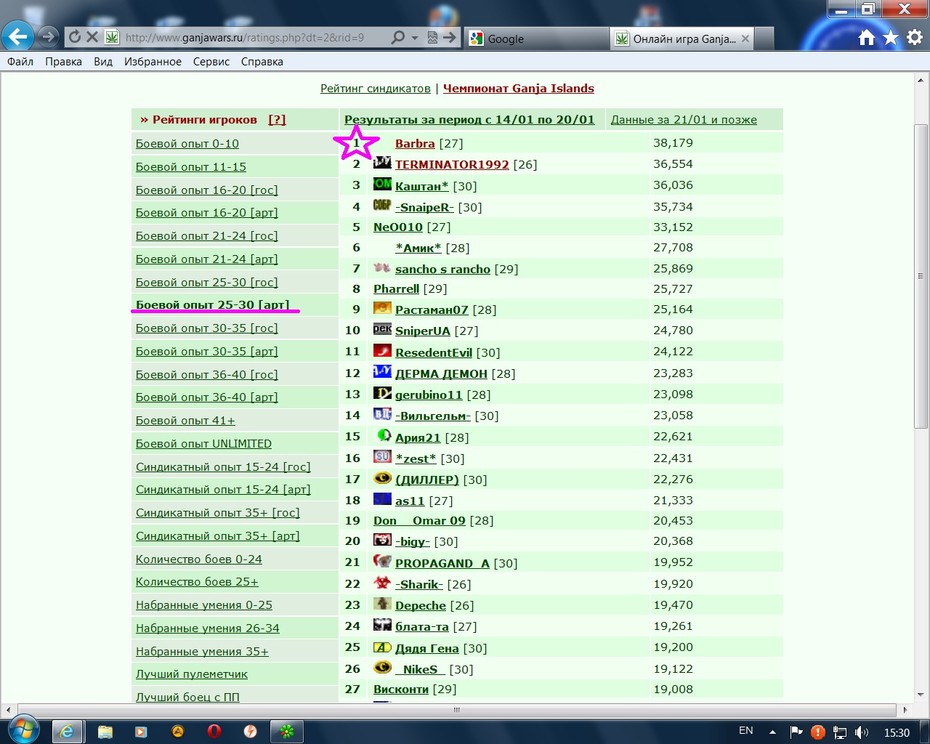
Task: Click the EN language indicator in tray
Action: 746,731
